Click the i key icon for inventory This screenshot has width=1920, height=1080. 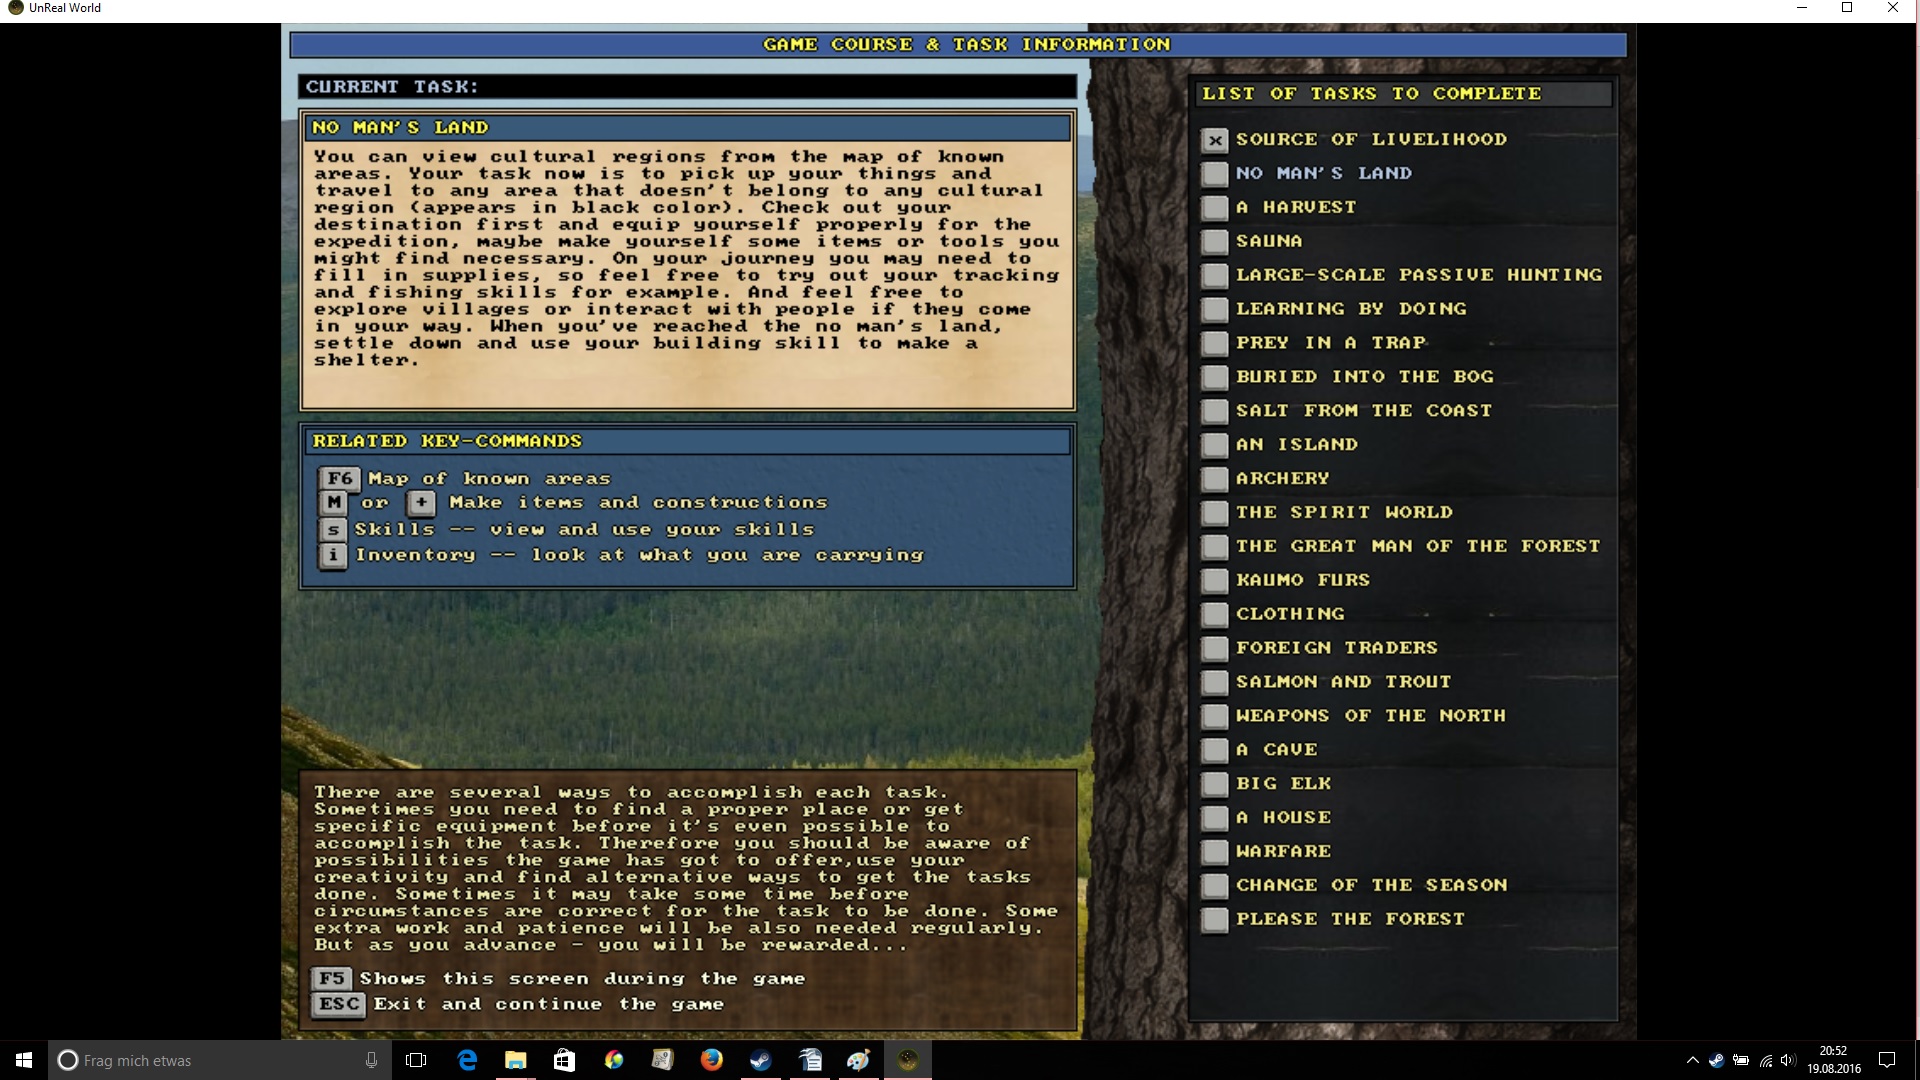pos(333,555)
